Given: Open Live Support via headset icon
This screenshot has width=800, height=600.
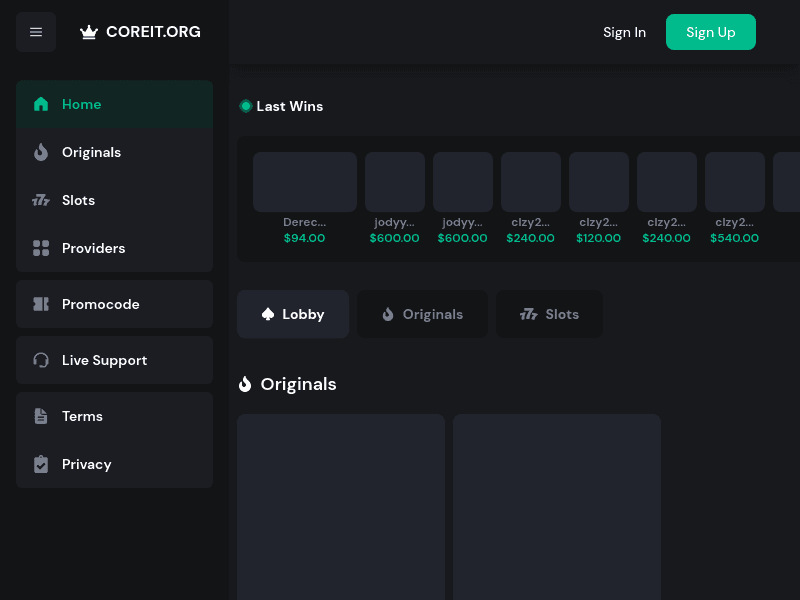Looking at the screenshot, I should pos(41,360).
